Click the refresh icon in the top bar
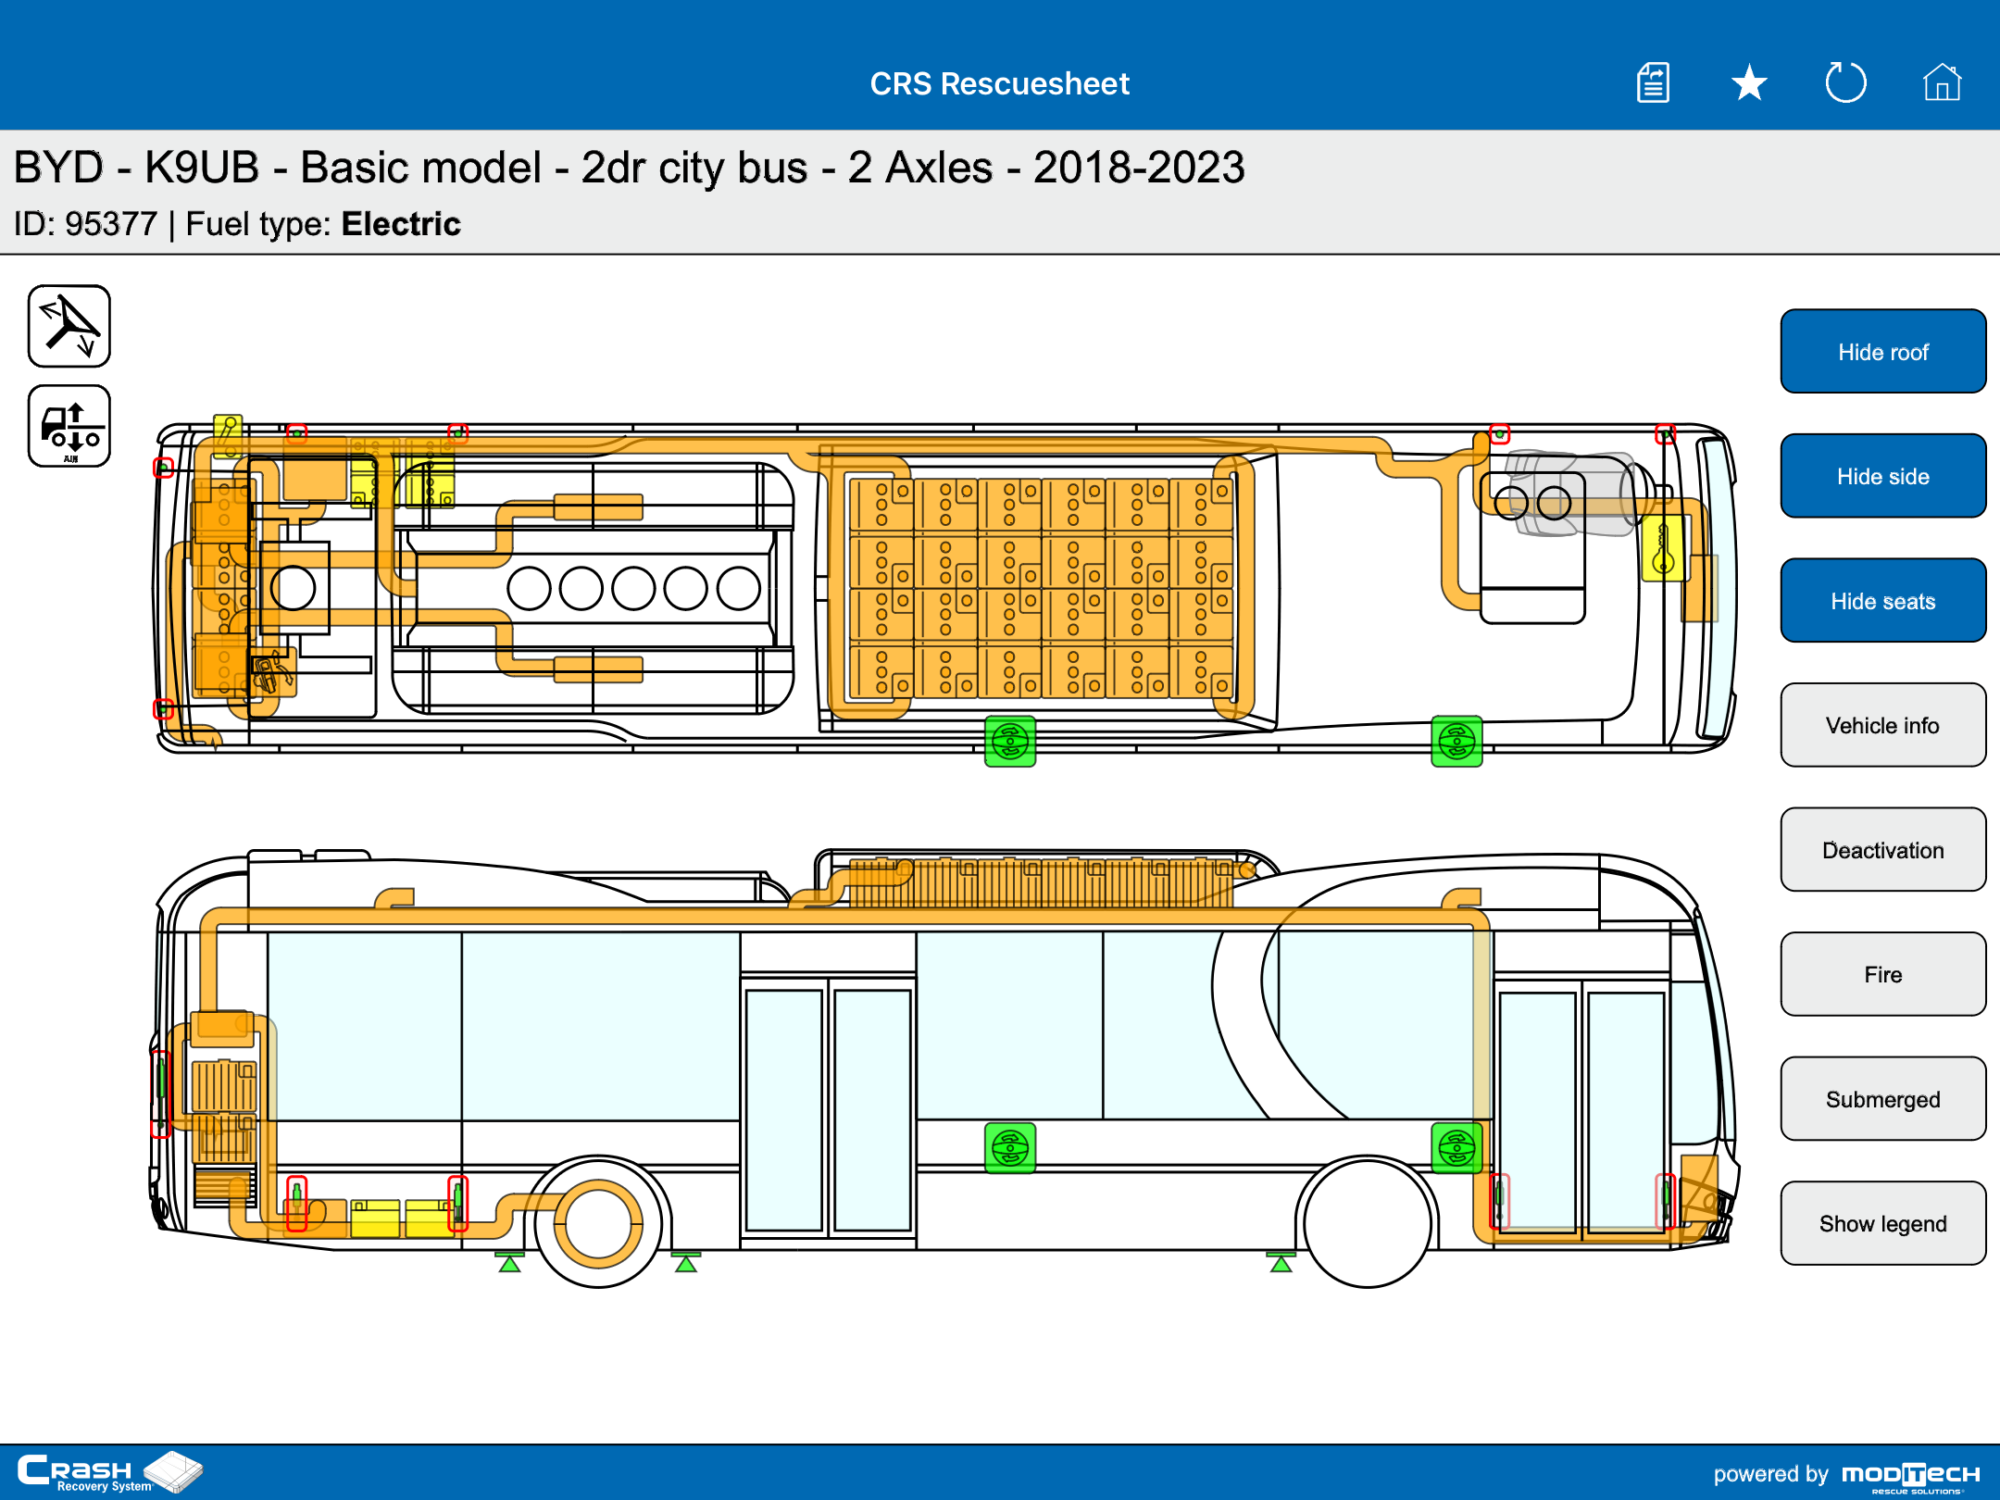The image size is (2000, 1500). tap(1846, 83)
